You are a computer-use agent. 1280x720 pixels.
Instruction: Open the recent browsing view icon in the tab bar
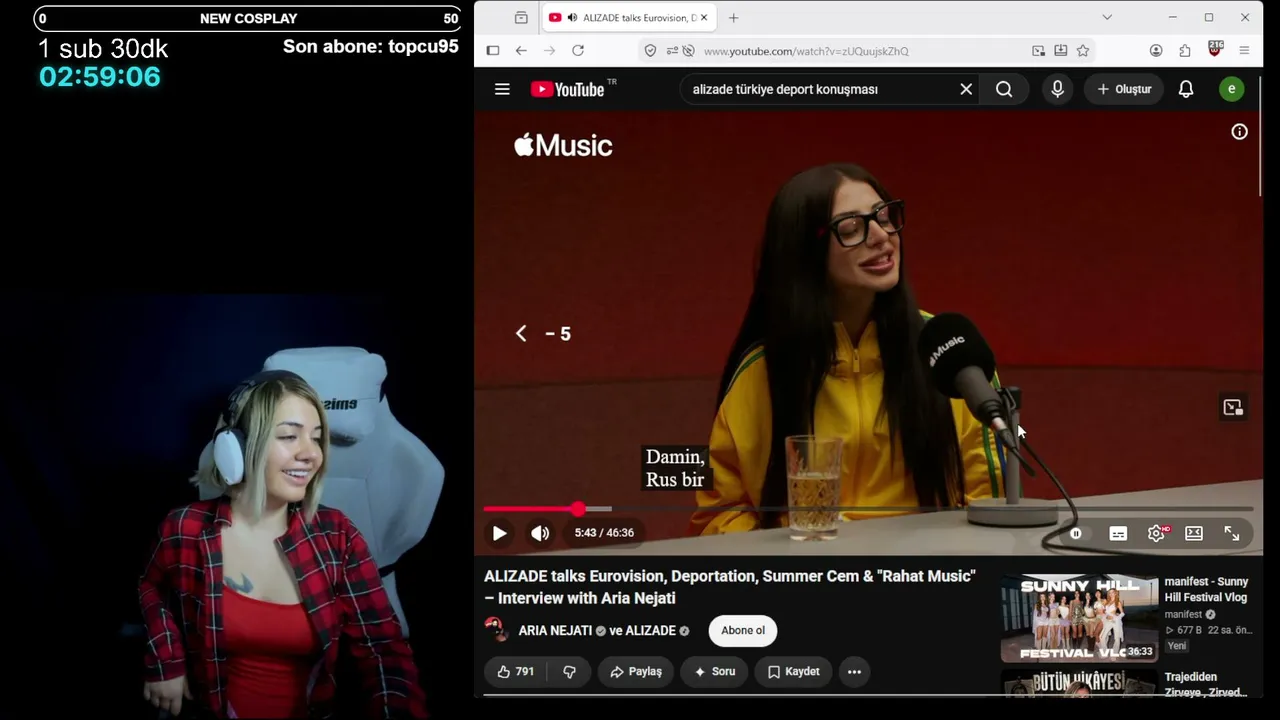[x=521, y=18]
